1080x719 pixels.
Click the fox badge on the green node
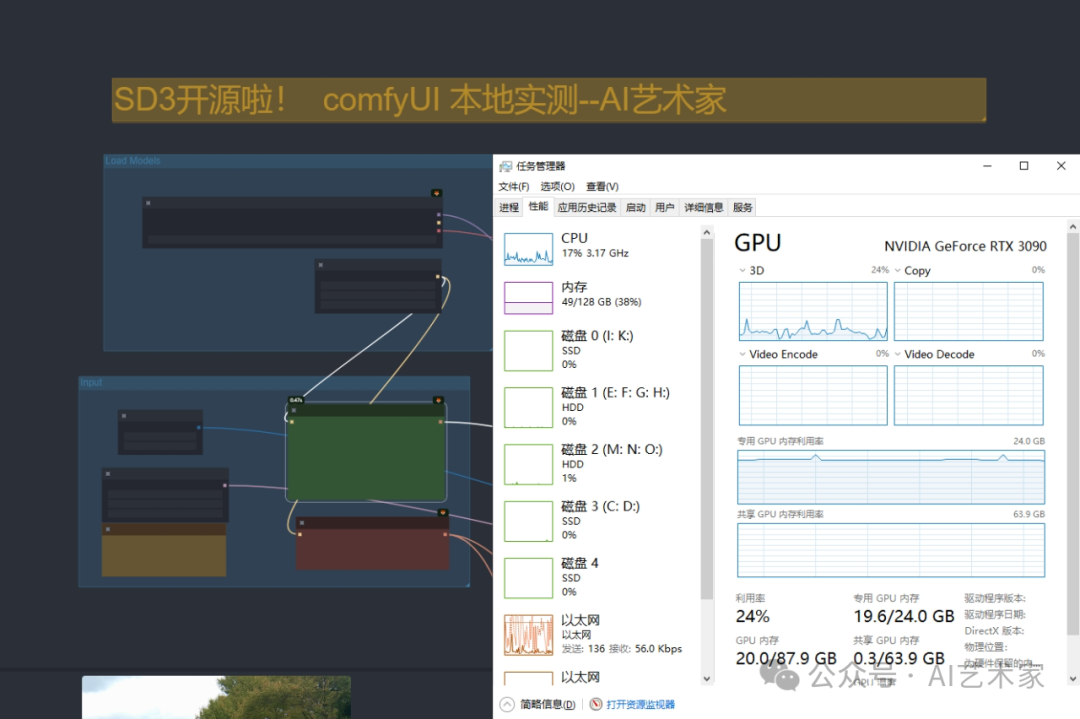[438, 400]
